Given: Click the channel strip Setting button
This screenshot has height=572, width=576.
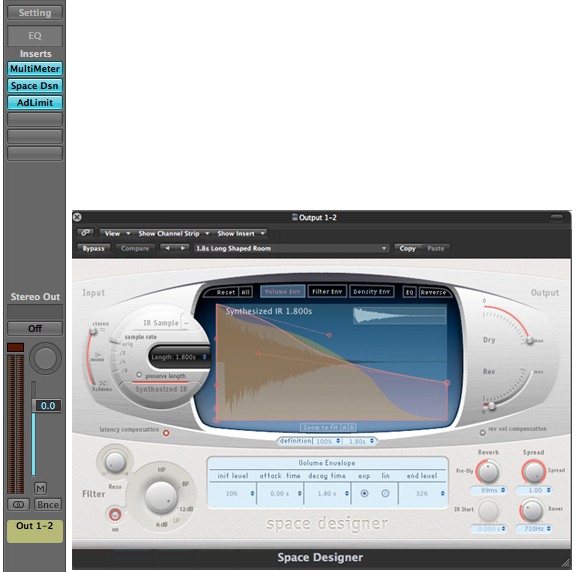Looking at the screenshot, I should point(35,13).
